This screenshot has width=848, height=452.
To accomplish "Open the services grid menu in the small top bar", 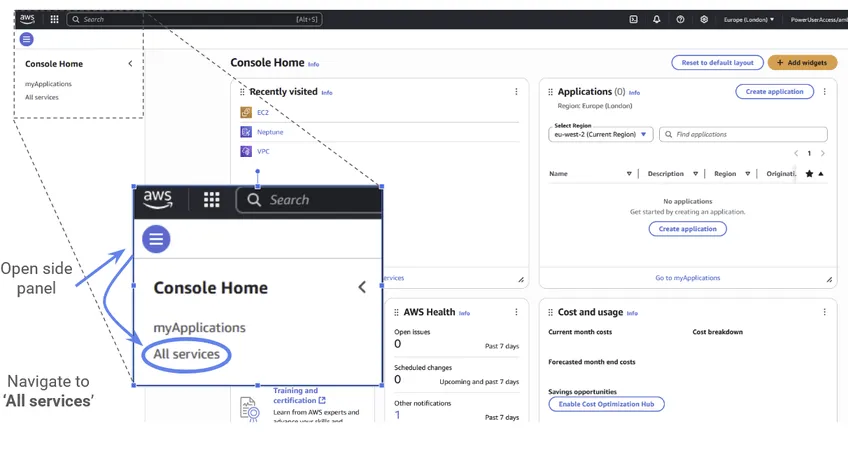I will (x=54, y=19).
